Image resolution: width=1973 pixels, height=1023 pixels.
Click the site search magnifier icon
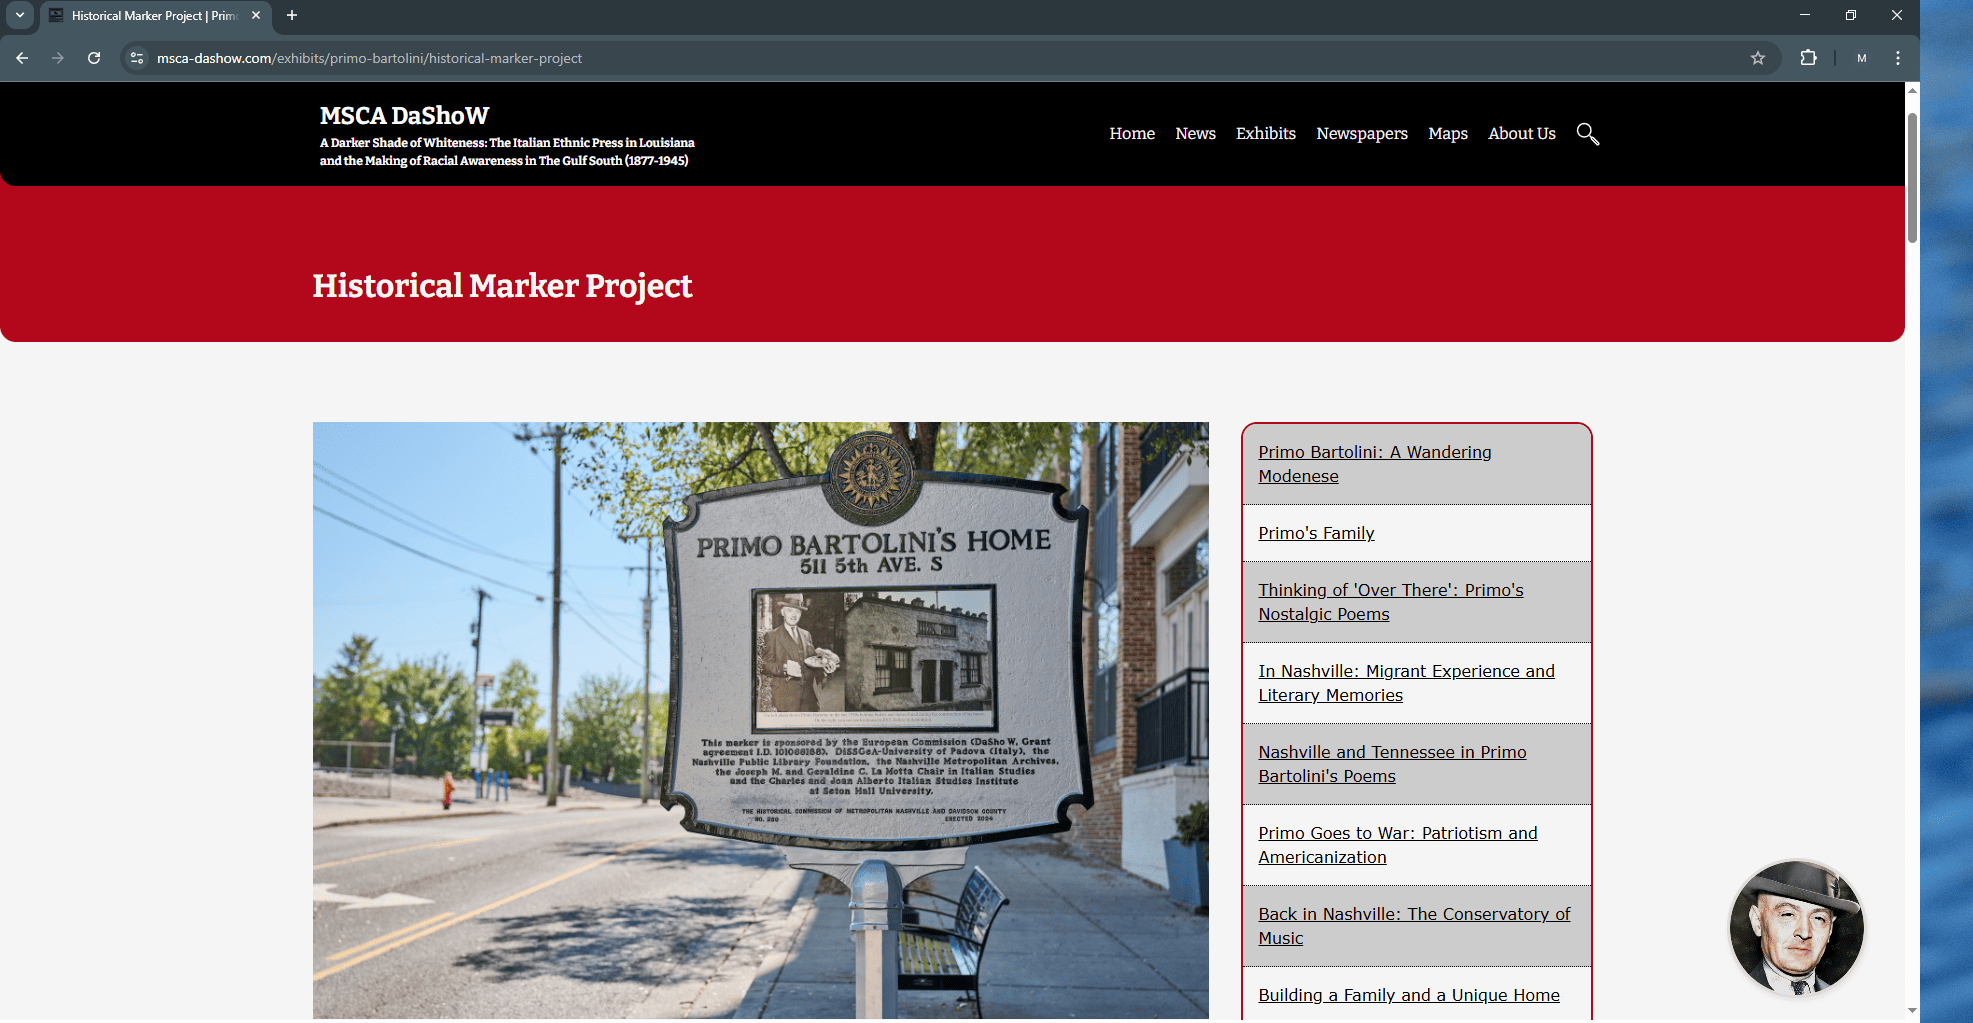pyautogui.click(x=1587, y=134)
